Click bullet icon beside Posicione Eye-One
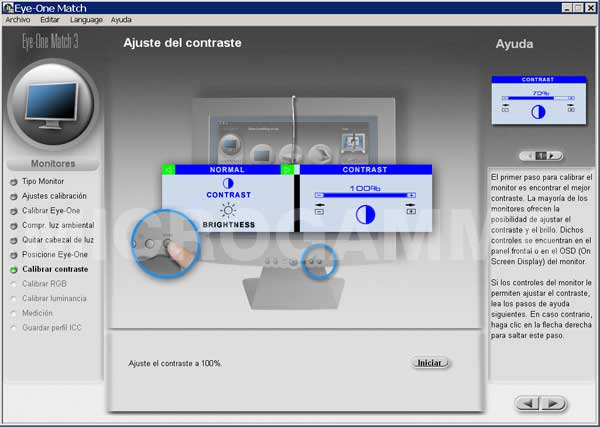This screenshot has height=427, width=600. (14, 255)
